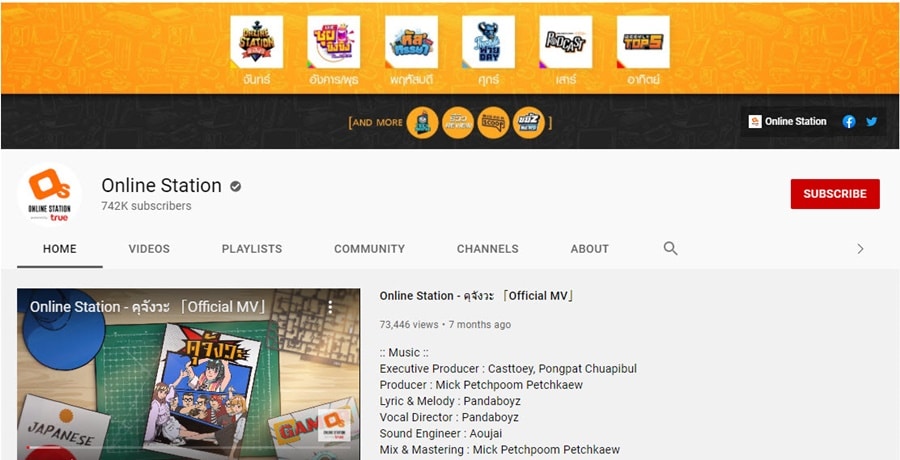
Task: Click the Online Station watermark in the video
Action: pyautogui.click(x=335, y=426)
